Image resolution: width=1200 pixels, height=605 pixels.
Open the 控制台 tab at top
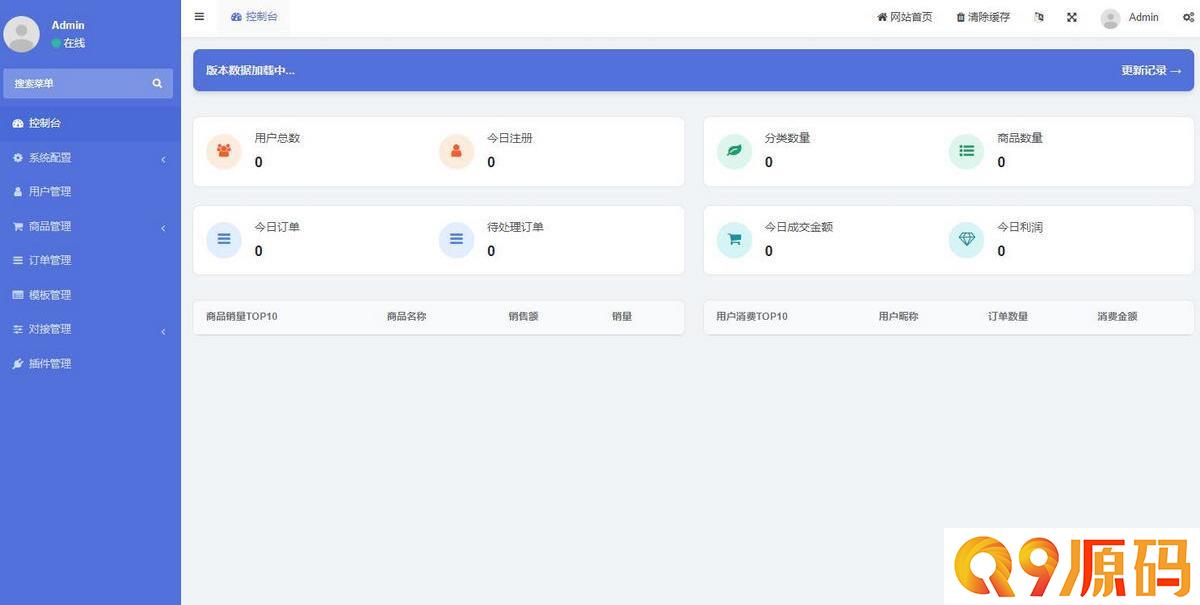[254, 17]
